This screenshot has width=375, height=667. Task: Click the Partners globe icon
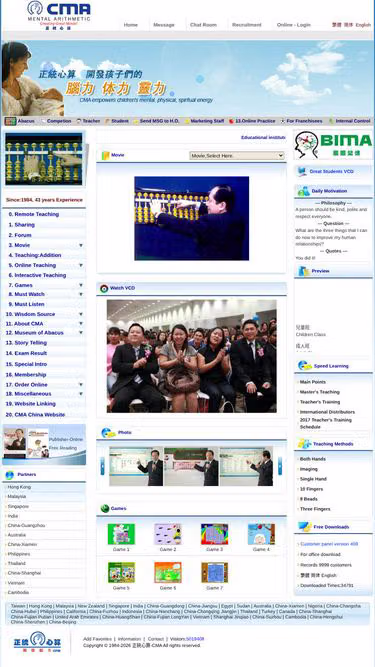(x=9, y=475)
